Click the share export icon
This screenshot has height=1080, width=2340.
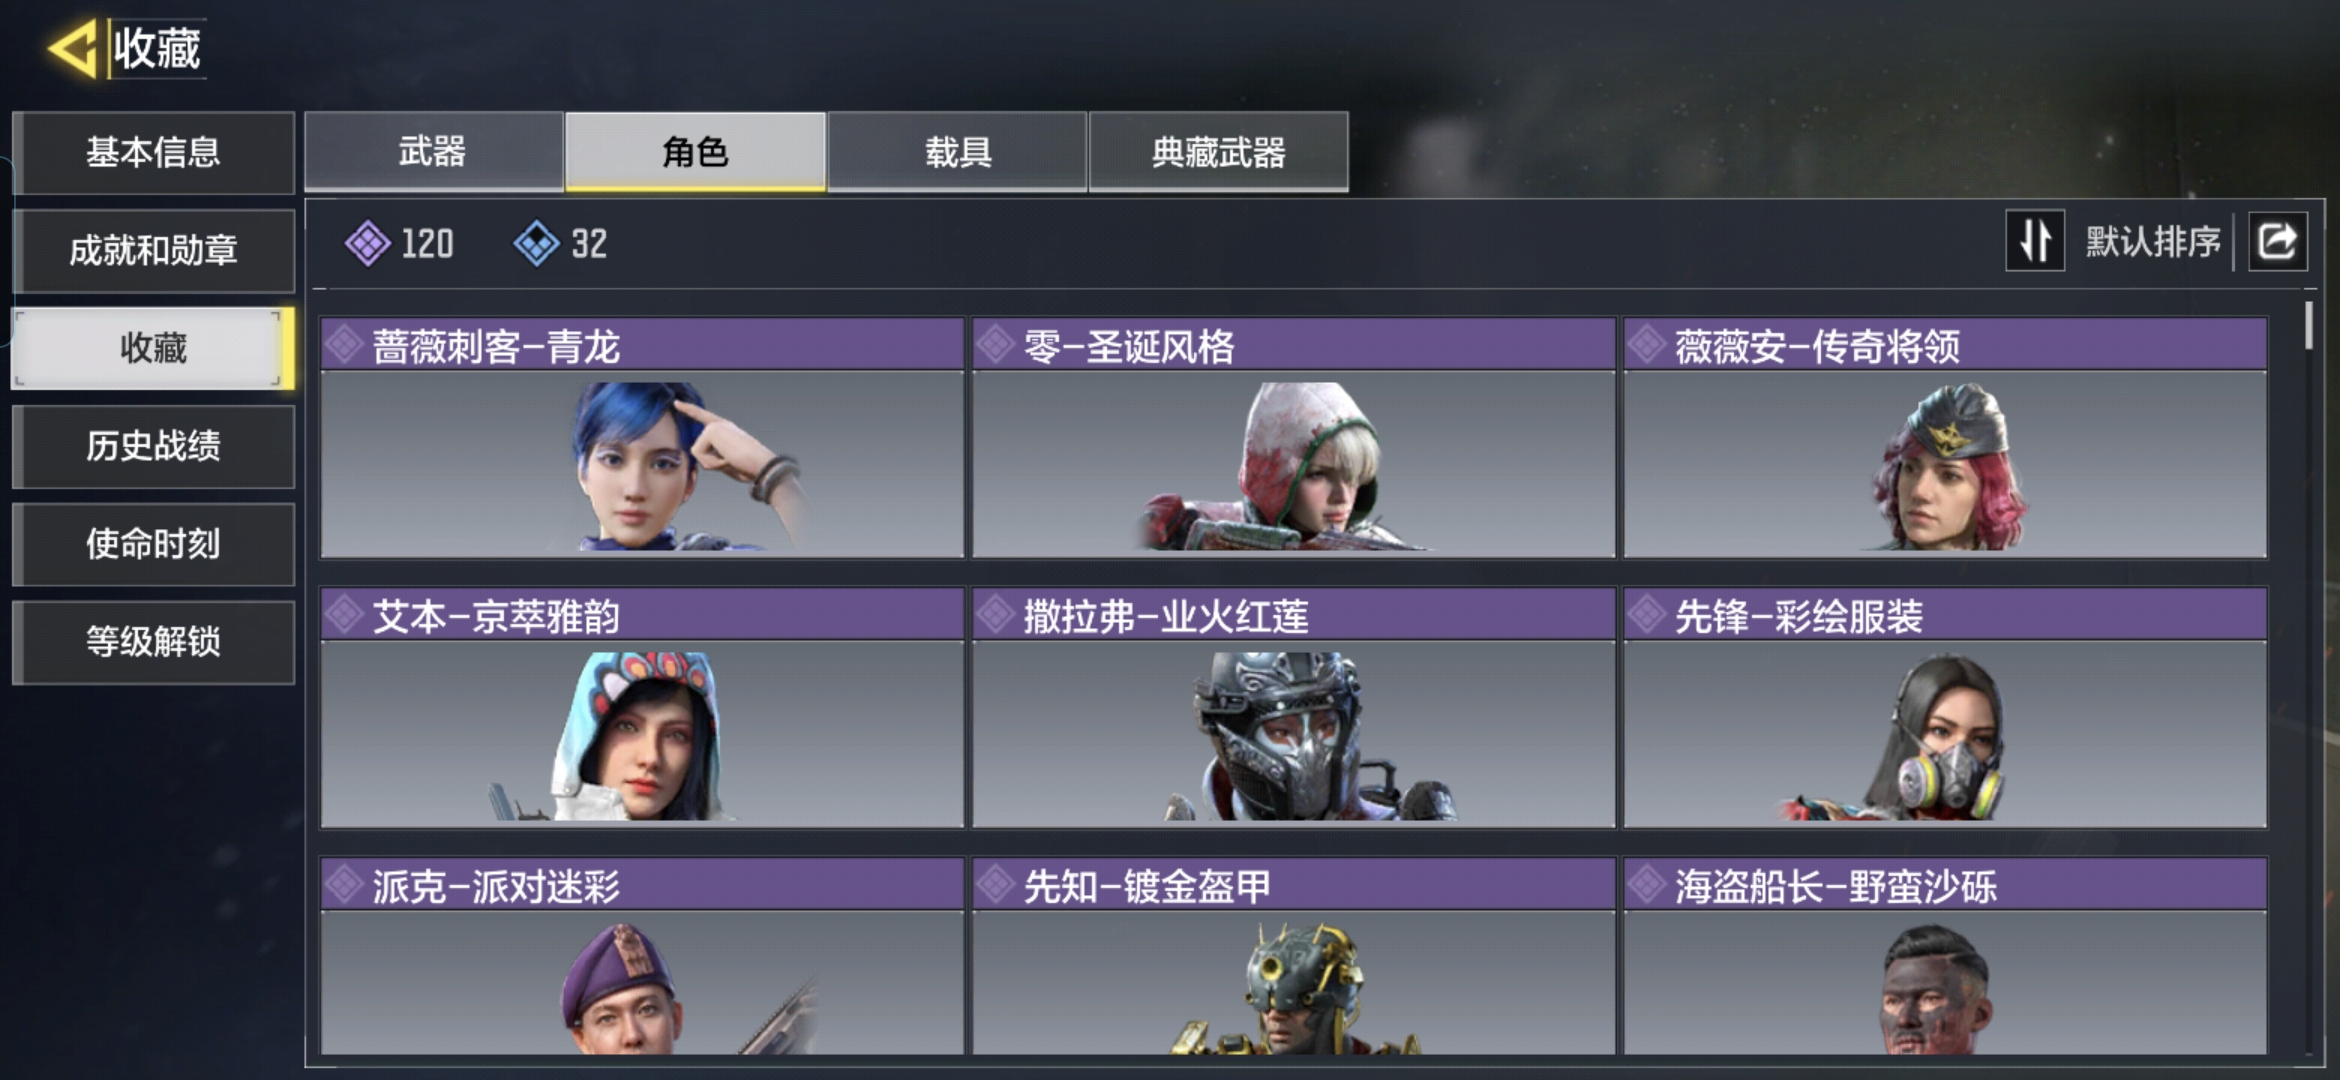[x=2277, y=242]
